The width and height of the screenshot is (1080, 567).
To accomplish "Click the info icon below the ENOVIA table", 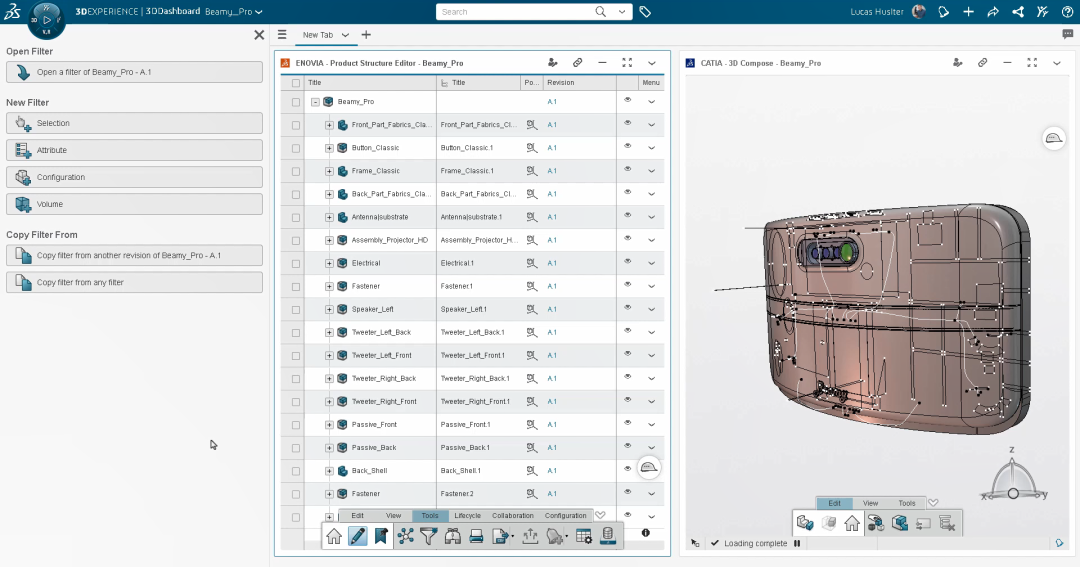I will (x=645, y=533).
